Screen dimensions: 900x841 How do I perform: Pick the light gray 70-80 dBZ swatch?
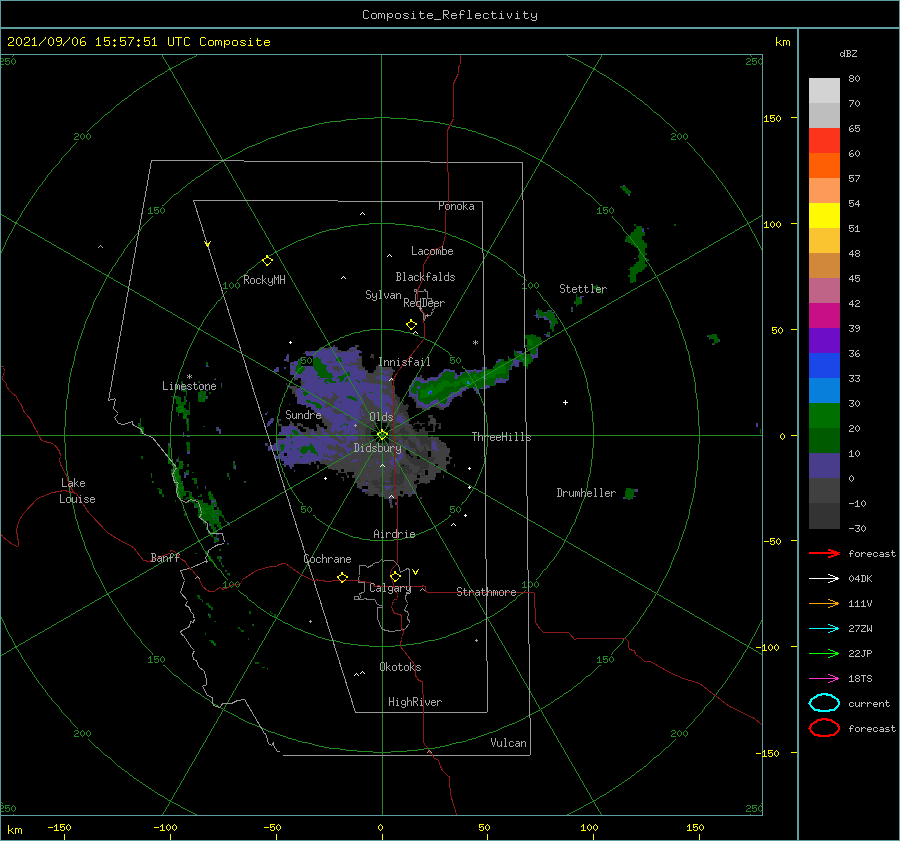tap(824, 91)
